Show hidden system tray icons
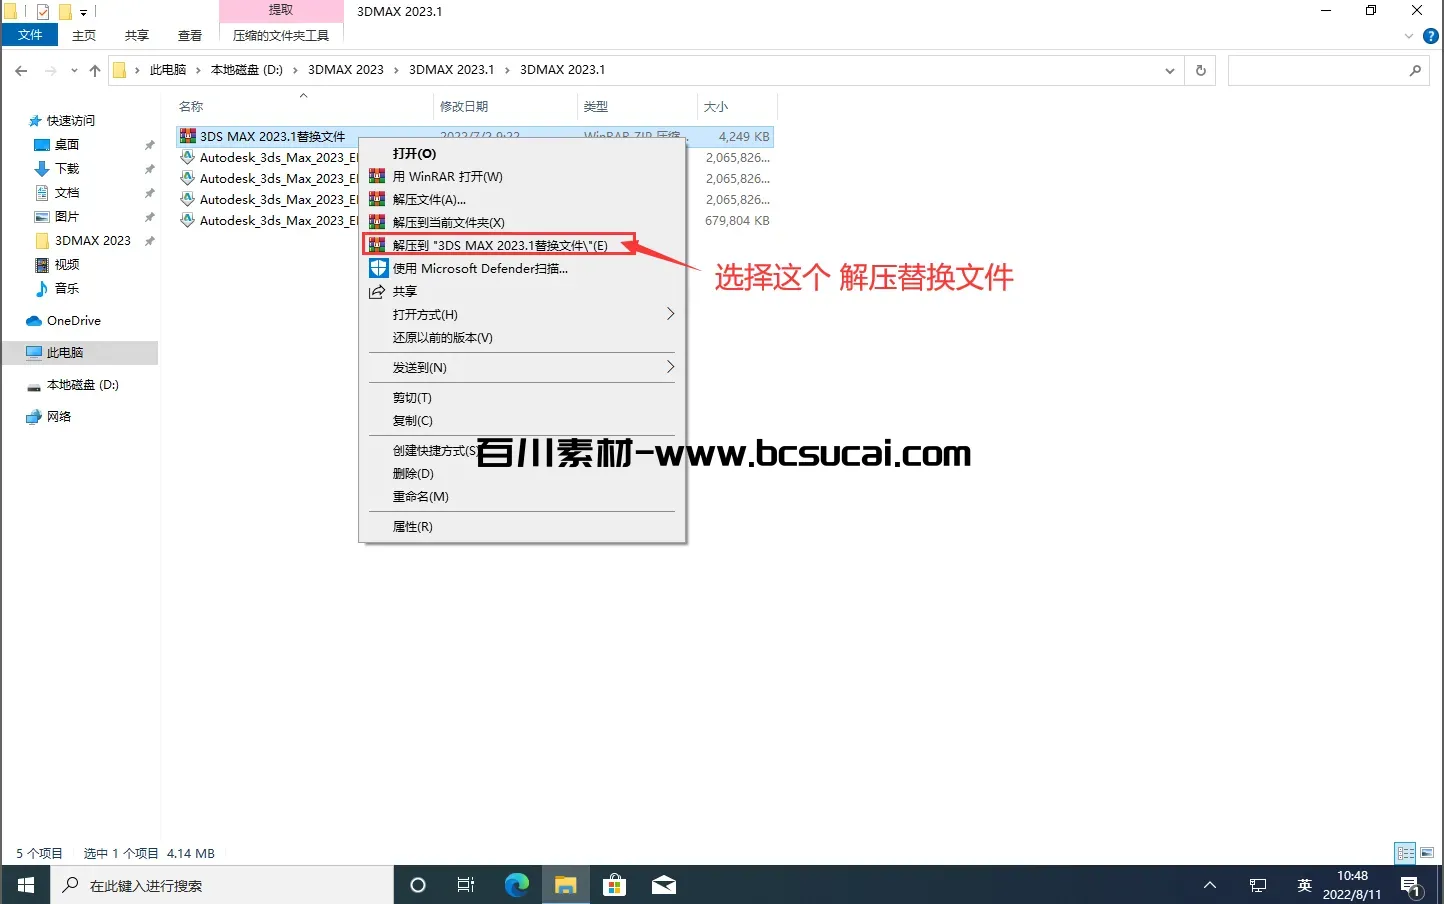The height and width of the screenshot is (904, 1444). coord(1210,885)
